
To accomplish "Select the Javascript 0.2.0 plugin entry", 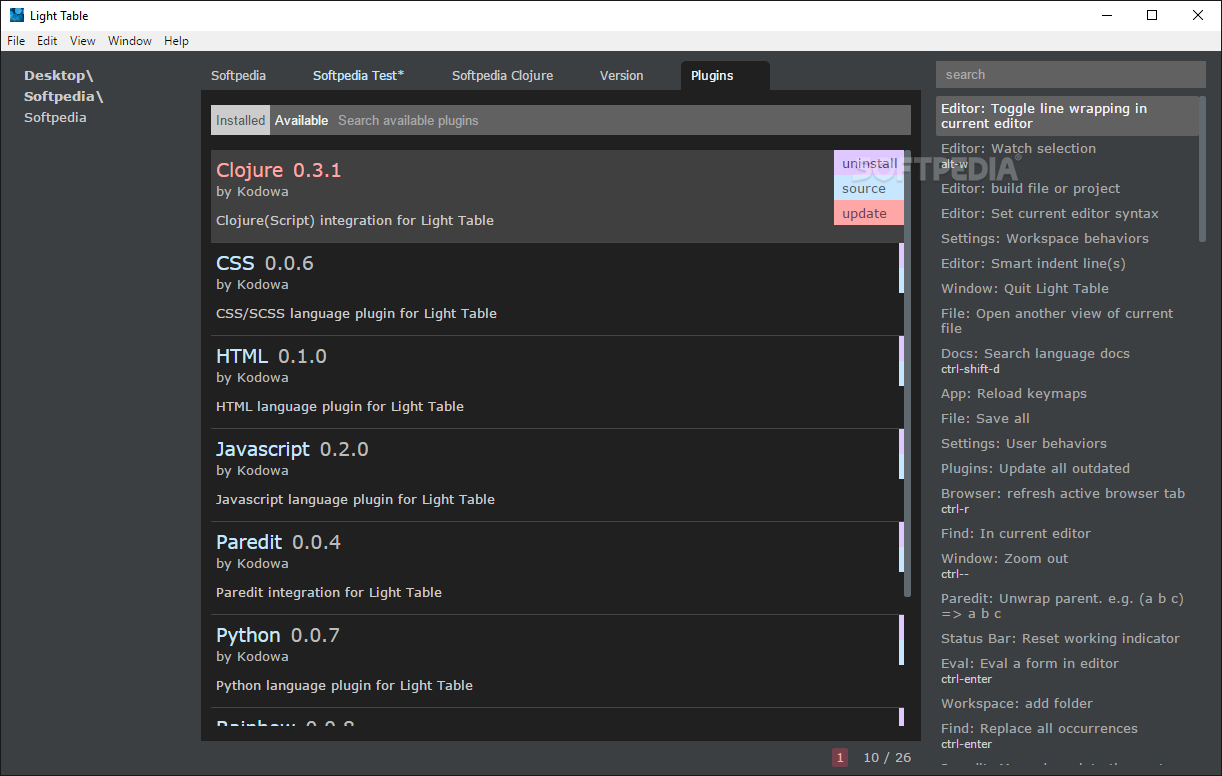I will tap(557, 475).
